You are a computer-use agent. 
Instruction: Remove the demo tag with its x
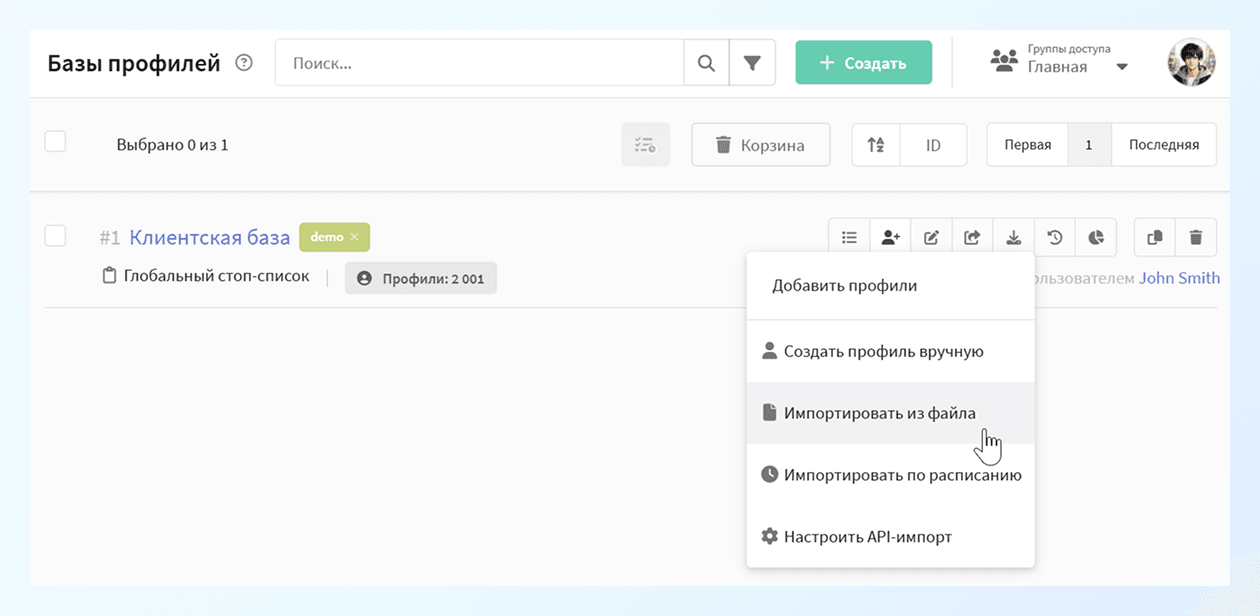[356, 237]
